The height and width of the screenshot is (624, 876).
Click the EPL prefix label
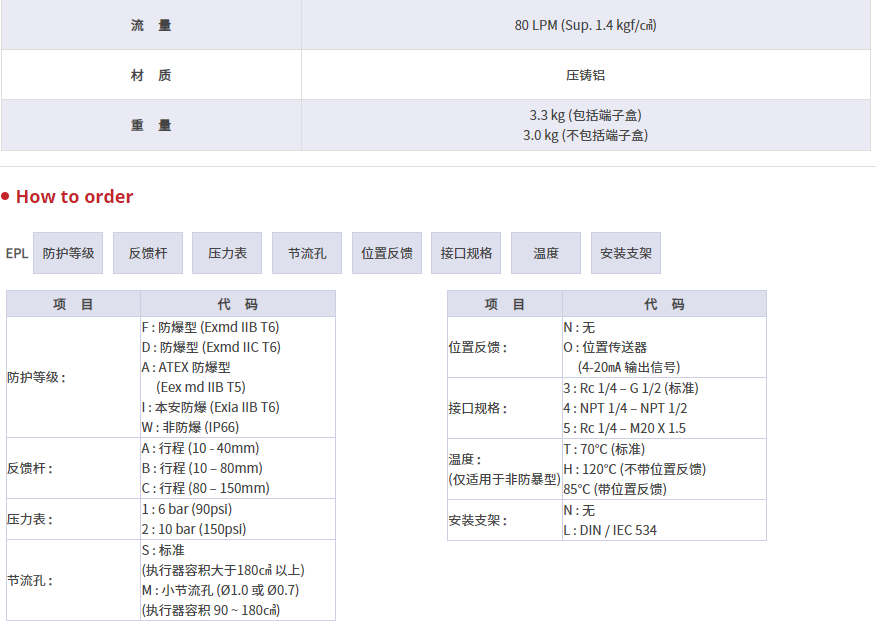point(17,254)
